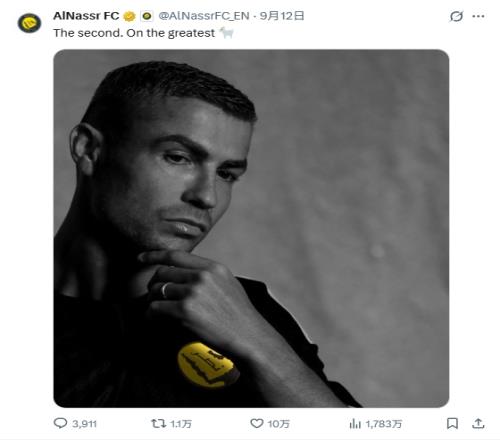Click the 3,911 reply count
The image size is (500, 440).
pyautogui.click(x=84, y=424)
